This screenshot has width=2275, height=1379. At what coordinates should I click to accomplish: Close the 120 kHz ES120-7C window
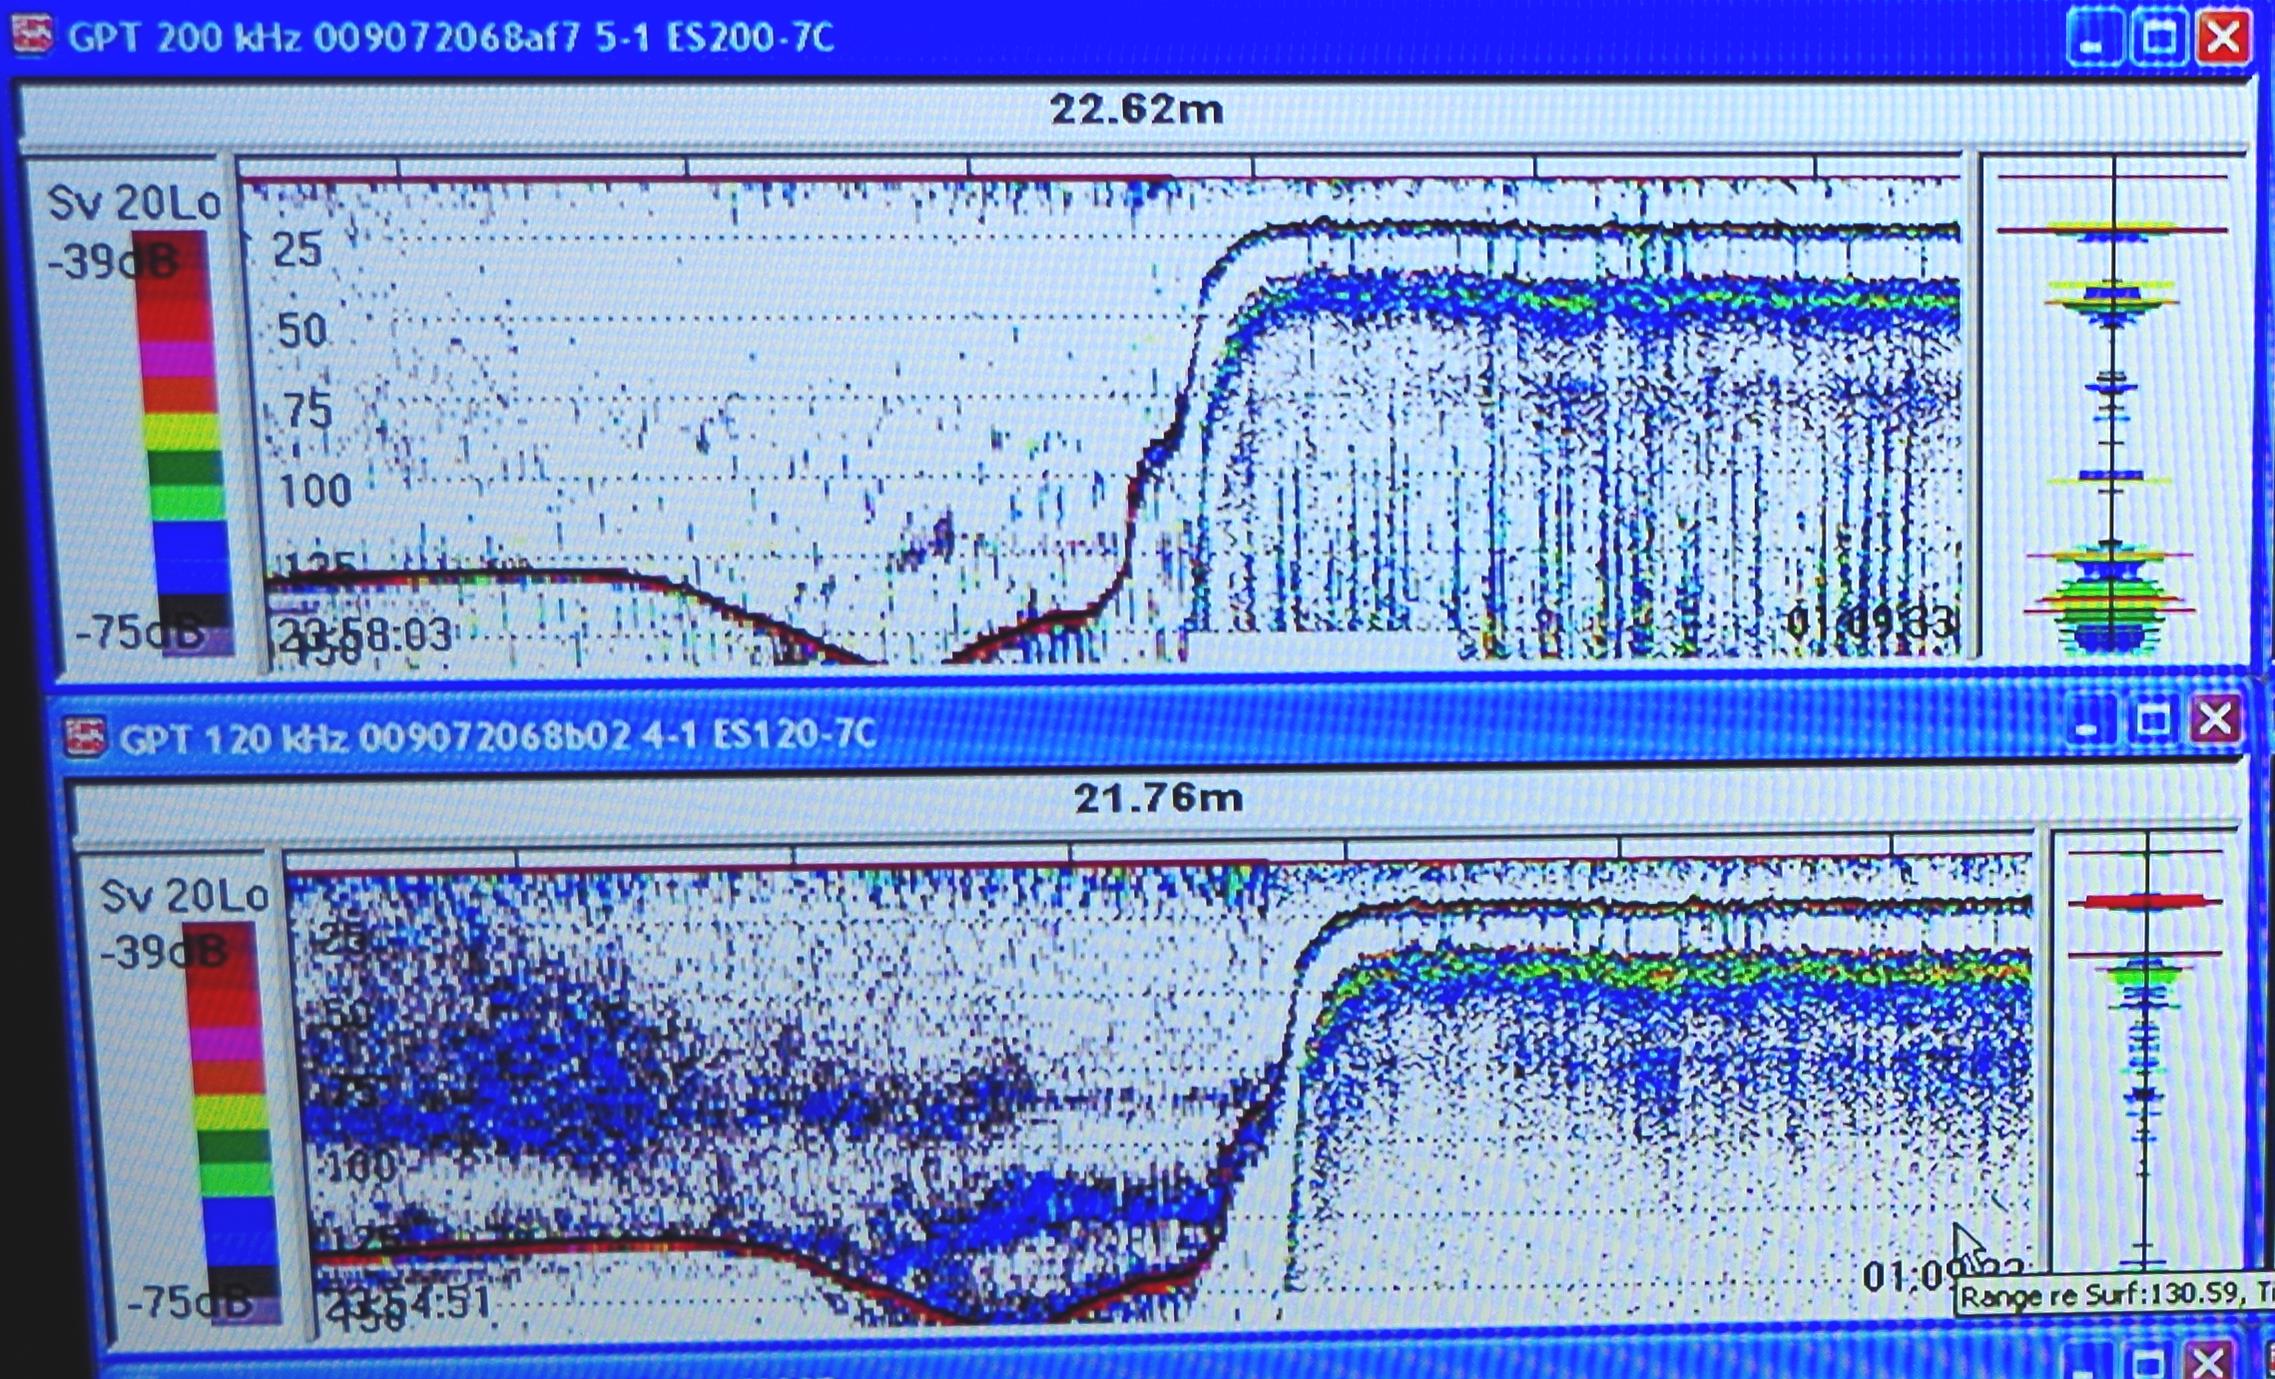pos(2216,719)
